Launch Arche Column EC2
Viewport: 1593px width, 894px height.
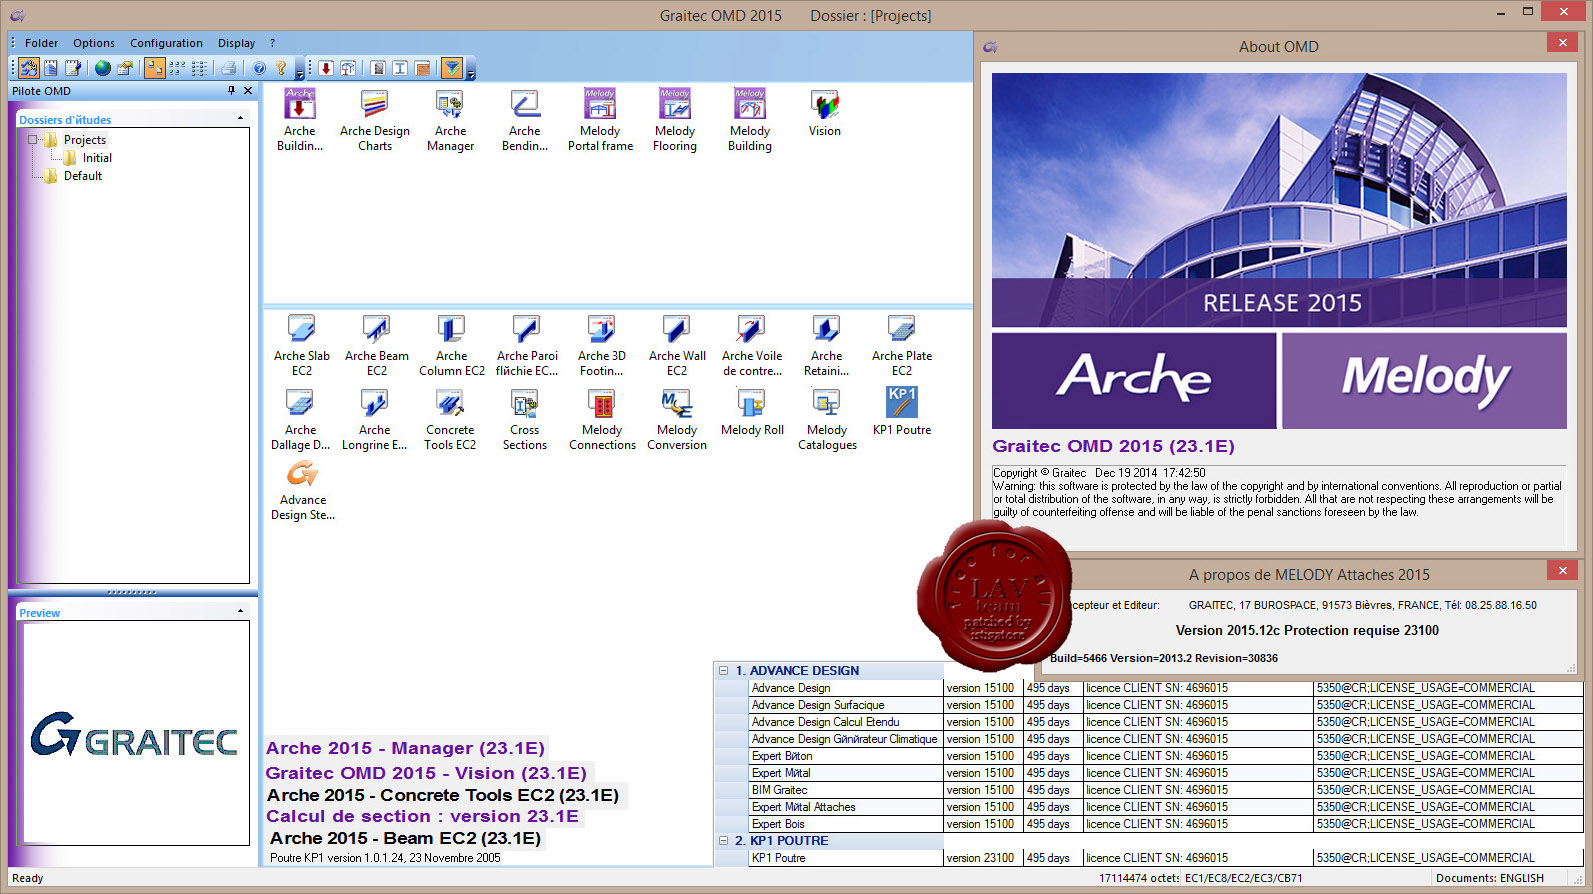click(x=452, y=345)
